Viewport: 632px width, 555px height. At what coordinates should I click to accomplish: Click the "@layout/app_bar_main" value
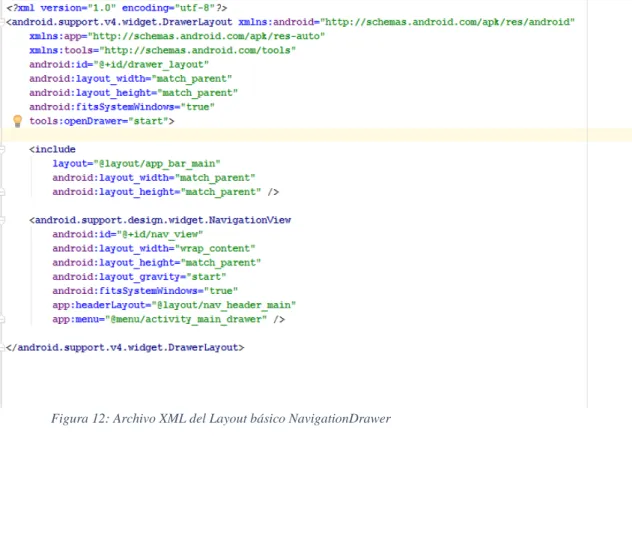pyautogui.click(x=157, y=164)
